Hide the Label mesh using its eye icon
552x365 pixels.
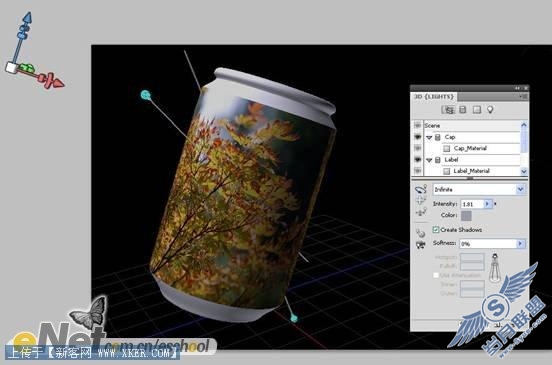(x=418, y=159)
